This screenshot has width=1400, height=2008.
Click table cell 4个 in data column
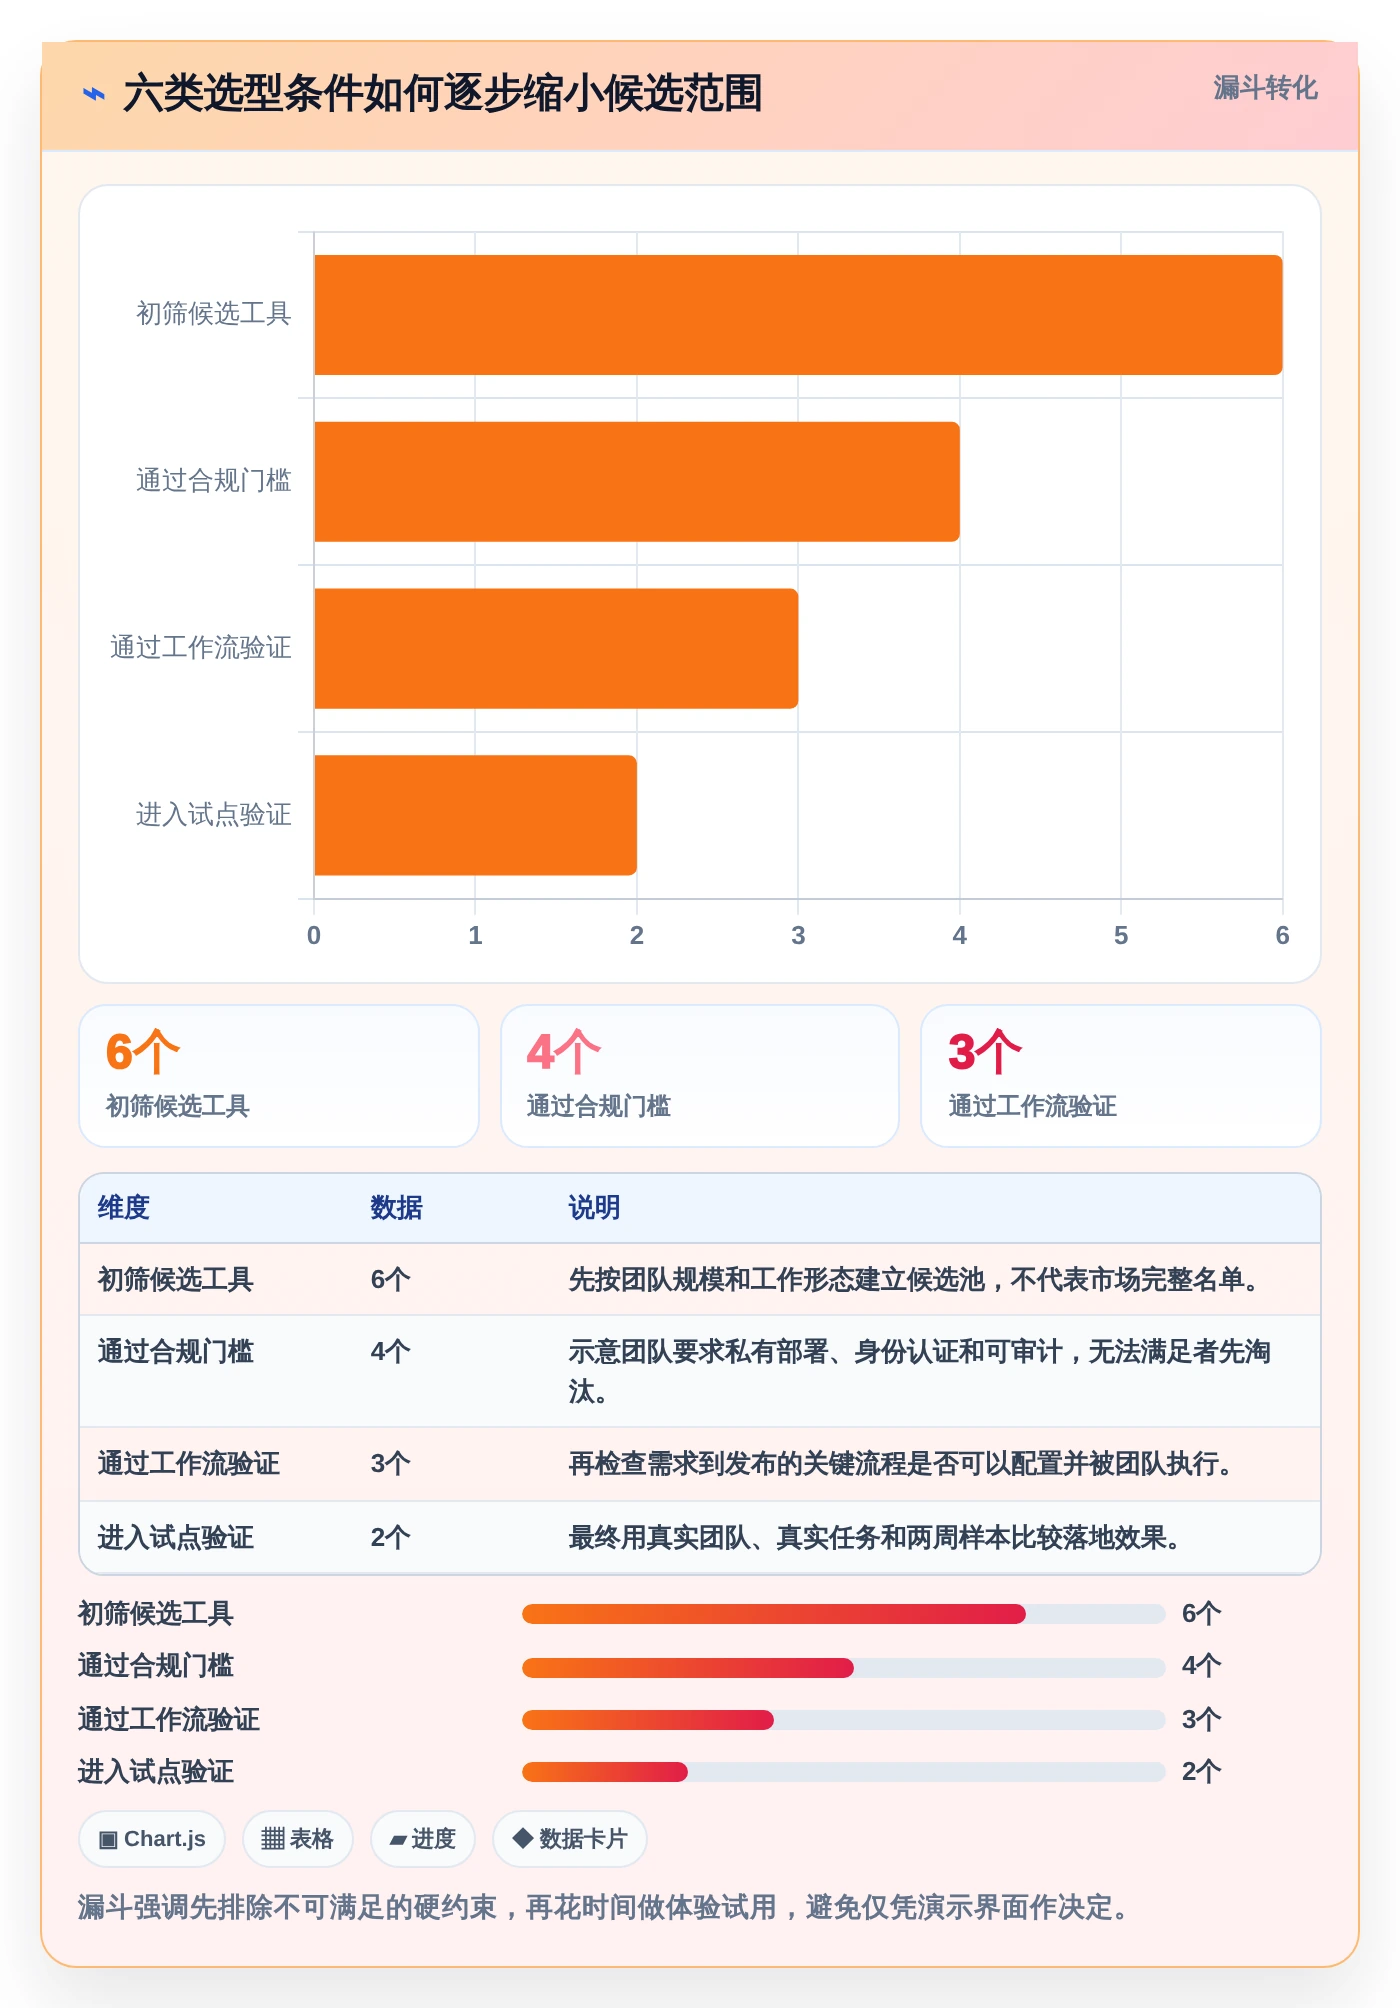tap(390, 1352)
